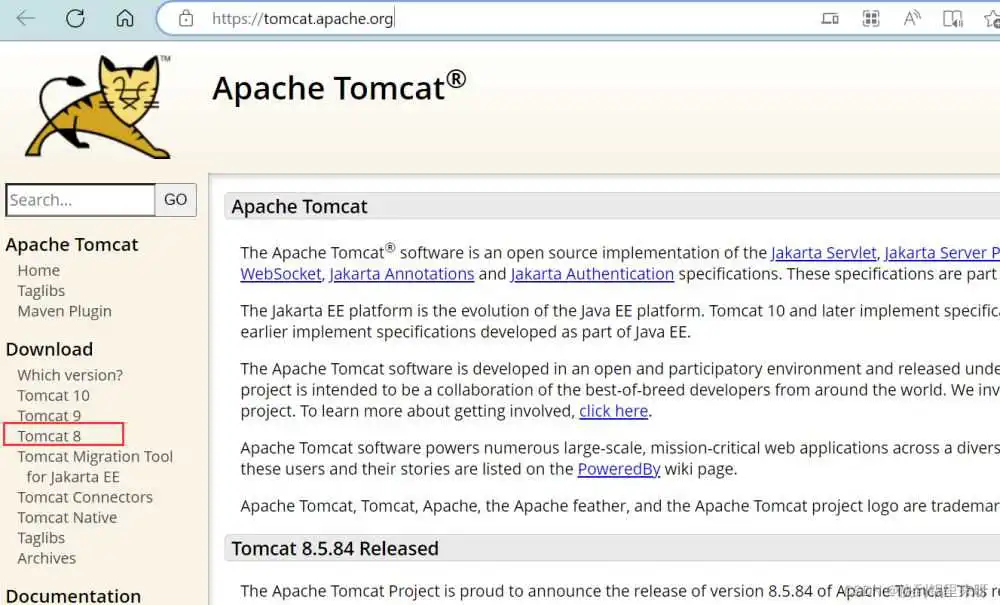Click the QR code grid icon in address bar

(871, 18)
